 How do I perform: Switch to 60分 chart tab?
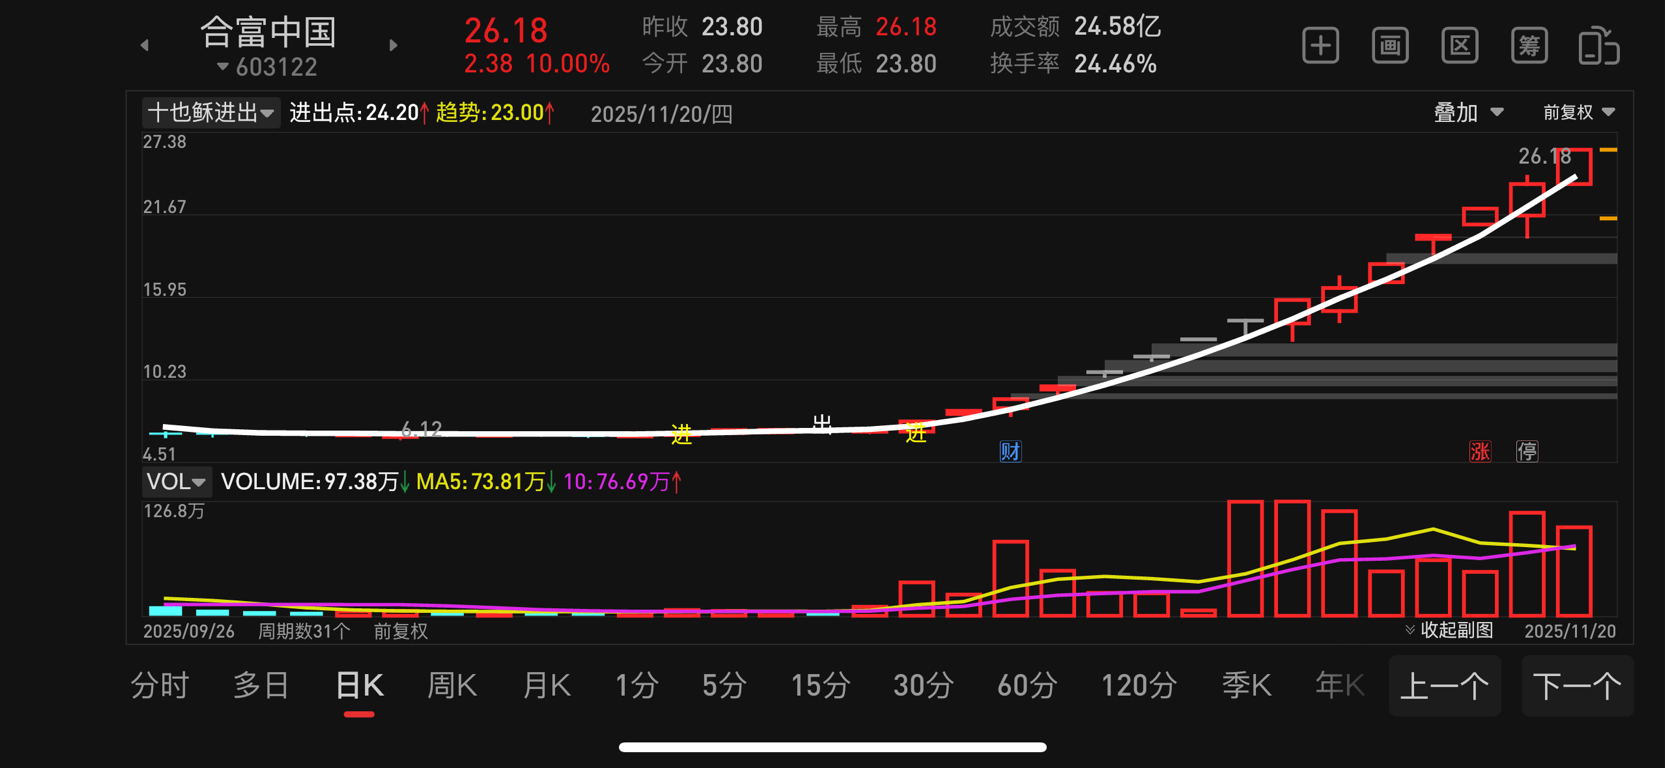click(1027, 686)
